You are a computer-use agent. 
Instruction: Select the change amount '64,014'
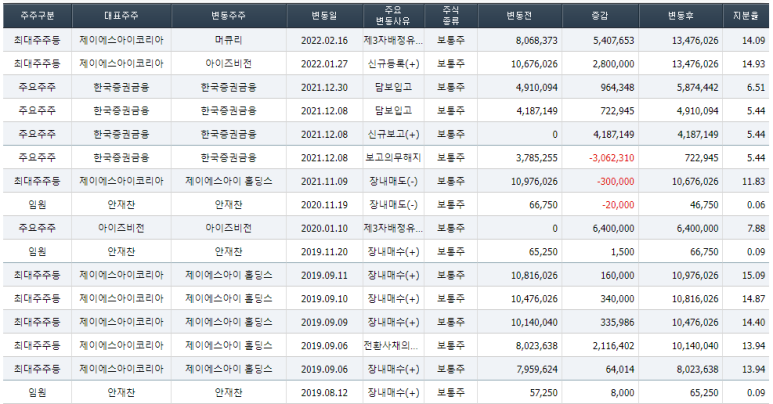(620, 369)
